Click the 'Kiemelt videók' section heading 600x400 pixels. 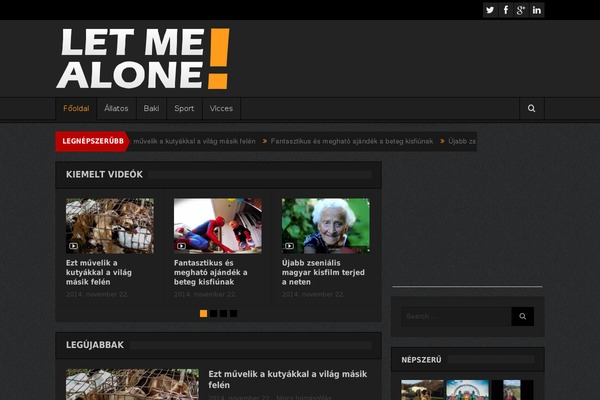(104, 175)
